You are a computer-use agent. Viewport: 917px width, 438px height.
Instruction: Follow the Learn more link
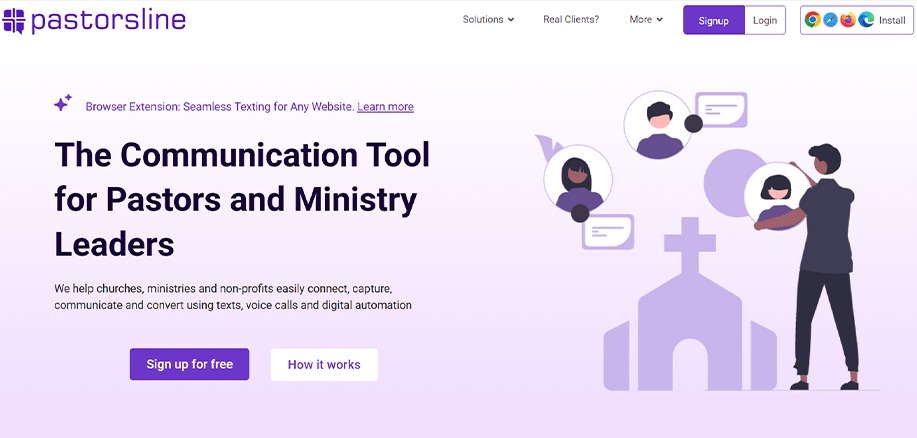[x=385, y=107]
